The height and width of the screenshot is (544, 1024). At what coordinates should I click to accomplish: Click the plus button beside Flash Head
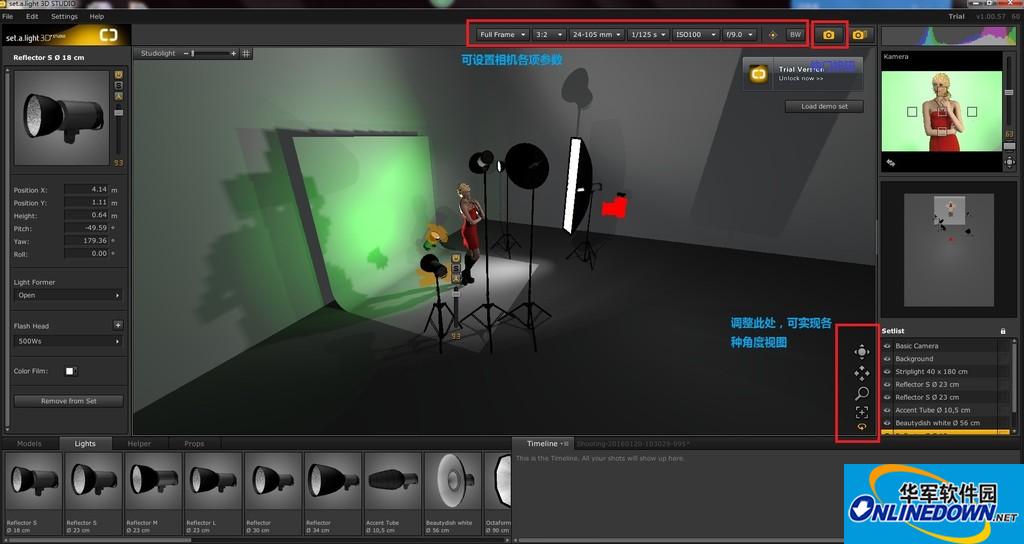118,325
